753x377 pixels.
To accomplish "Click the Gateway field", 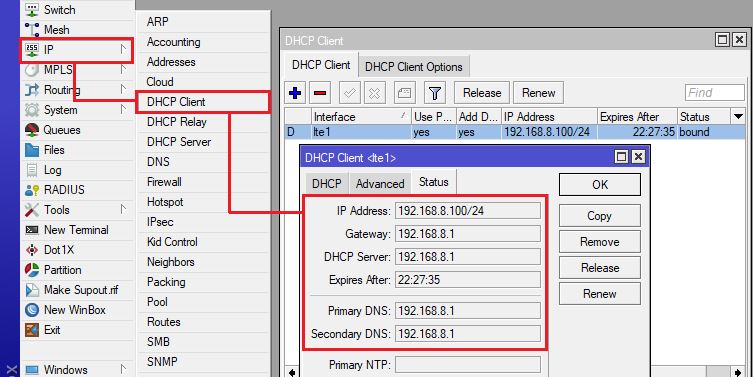I will 468,234.
